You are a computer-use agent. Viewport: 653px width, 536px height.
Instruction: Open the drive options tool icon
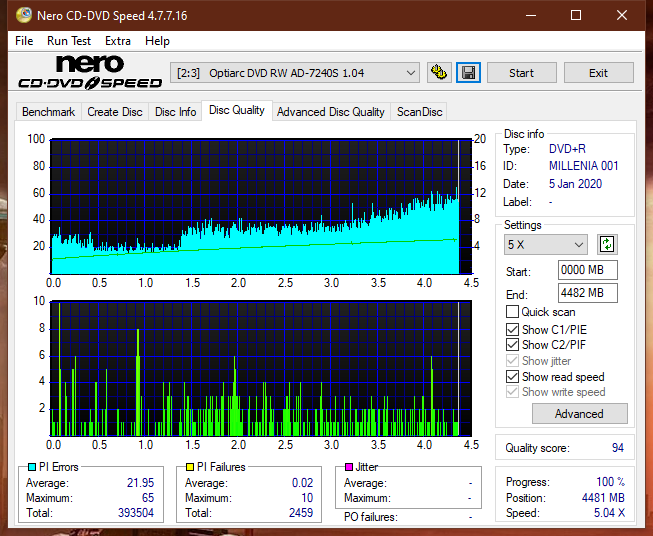tap(439, 73)
